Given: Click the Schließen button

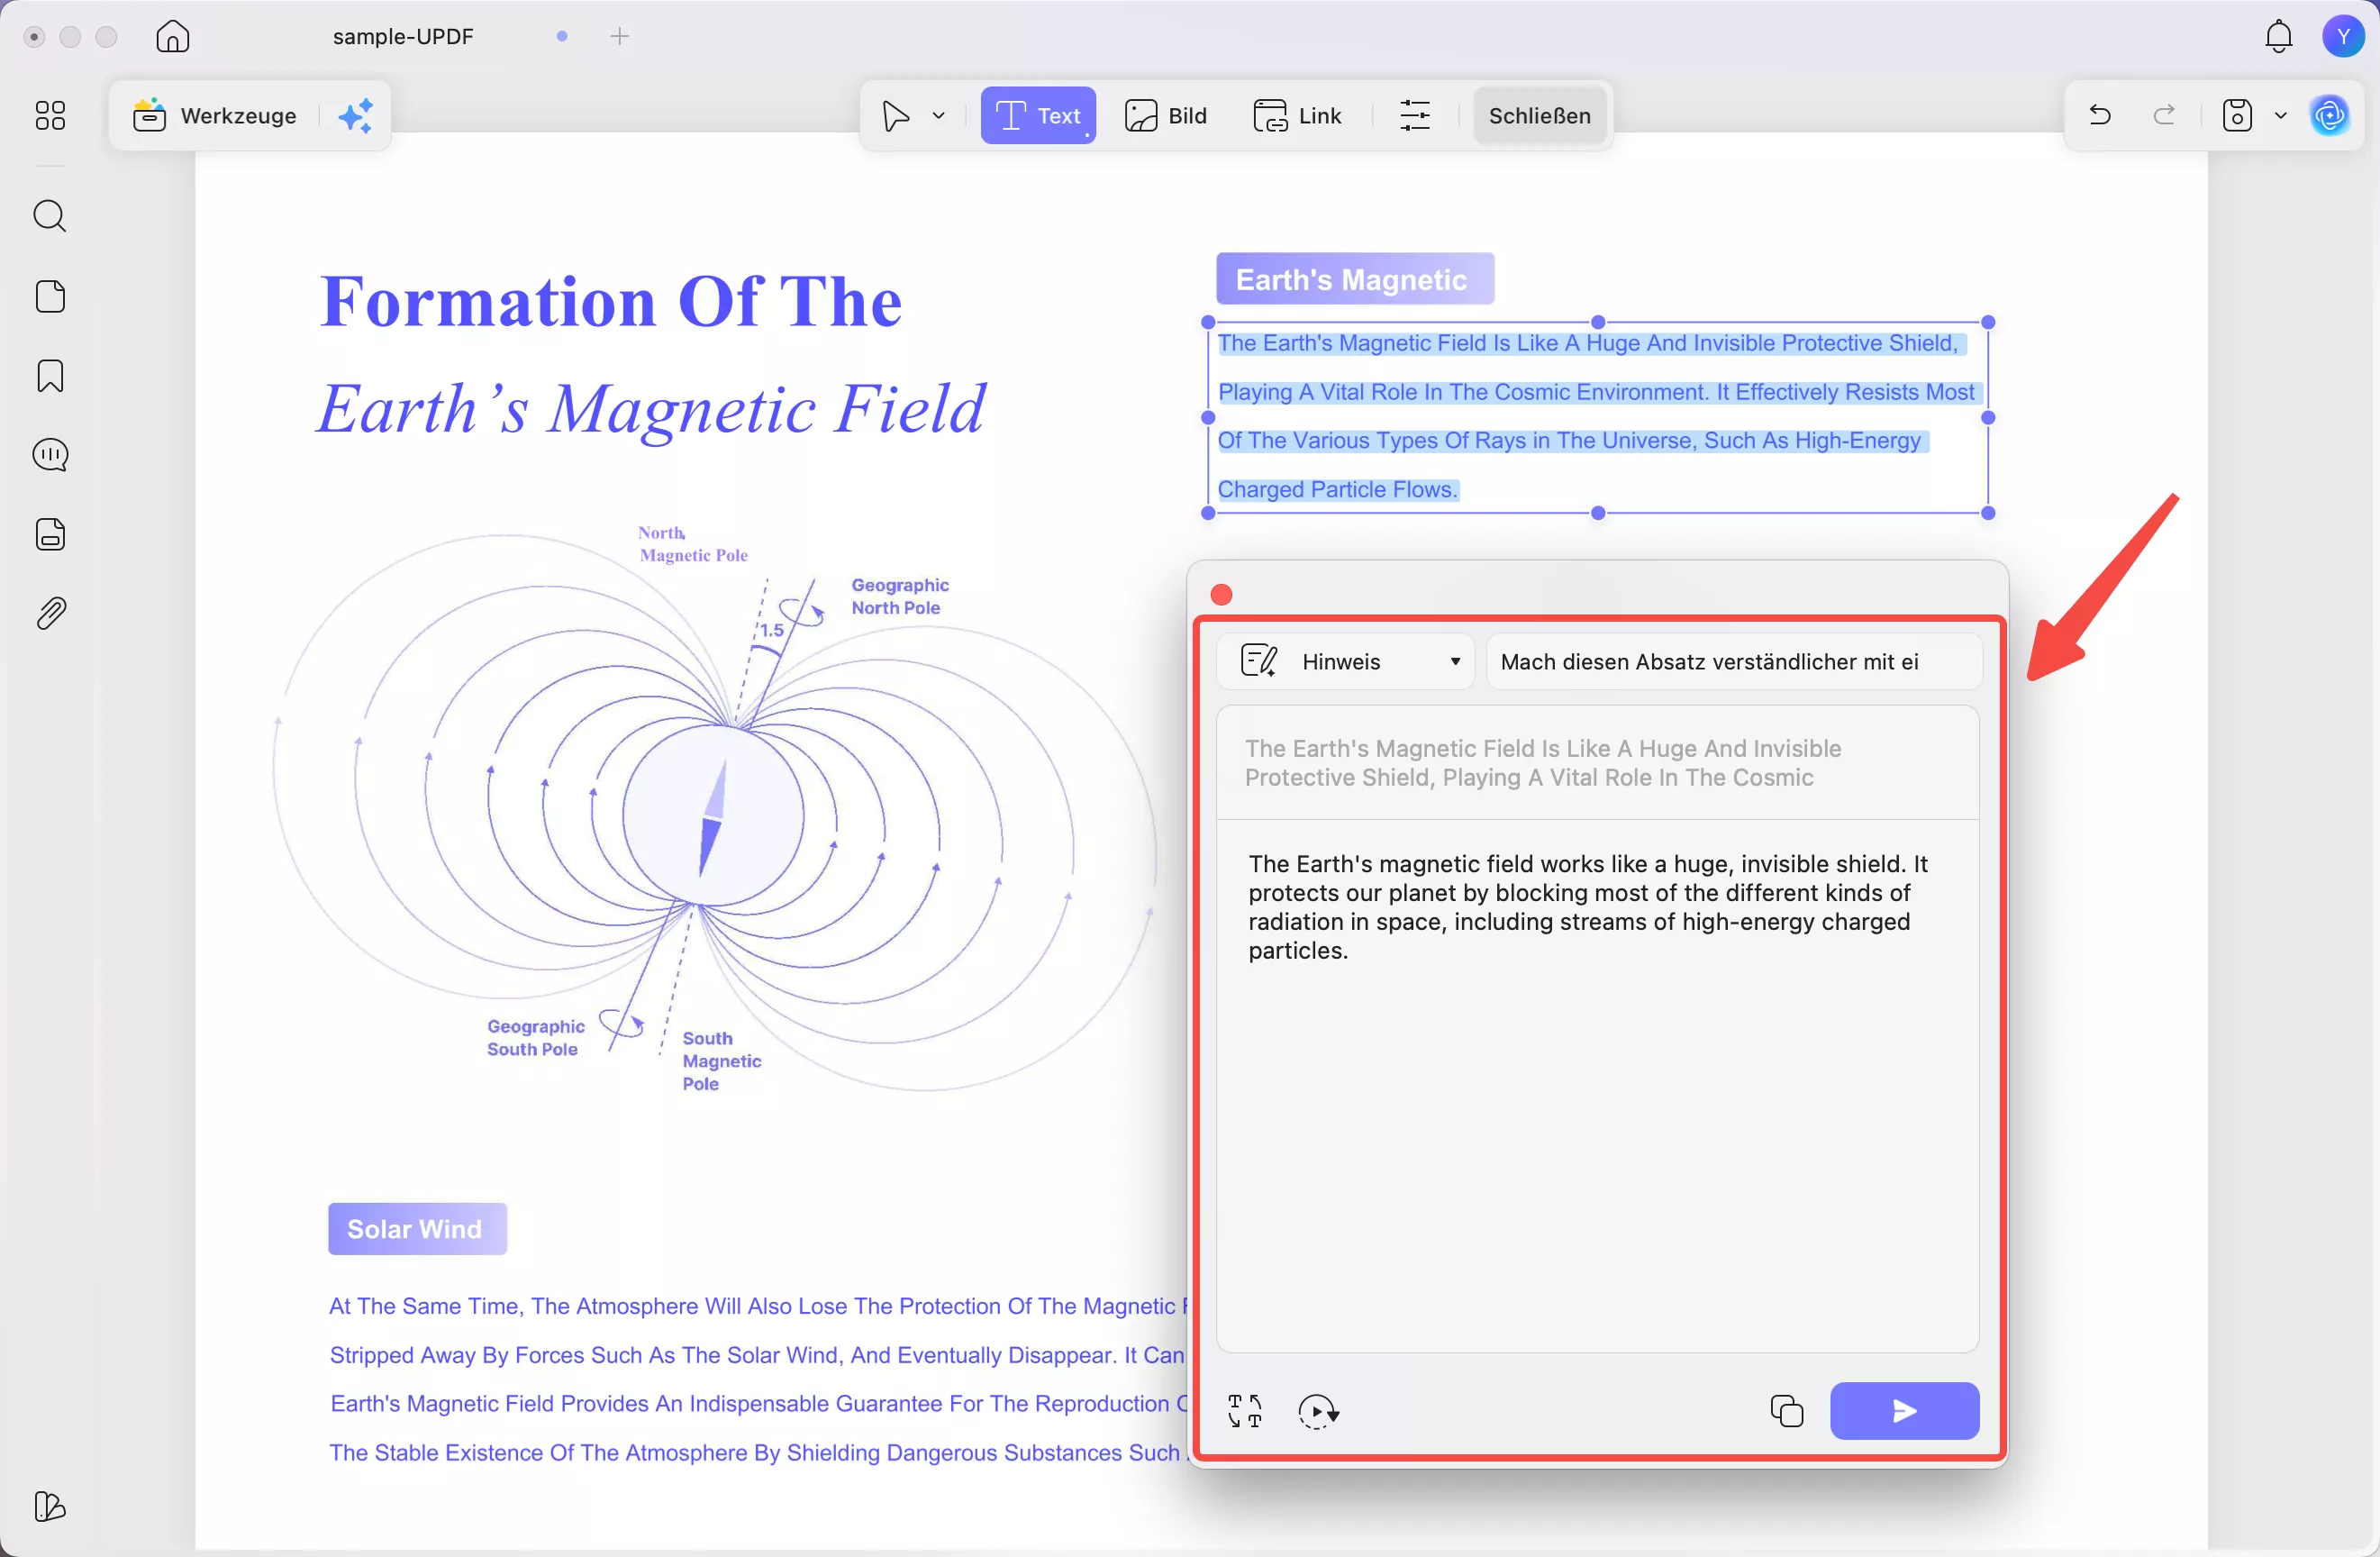Looking at the screenshot, I should (x=1539, y=115).
